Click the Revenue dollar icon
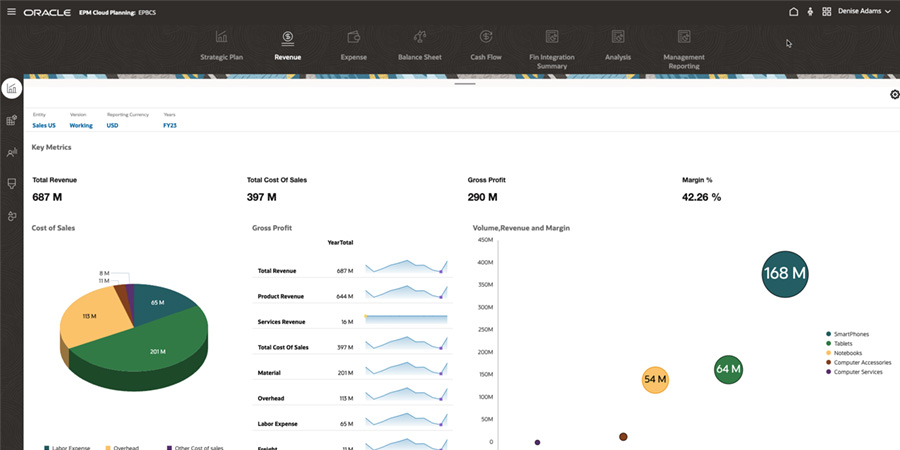Screen dimensions: 900x450 pyautogui.click(x=288, y=37)
